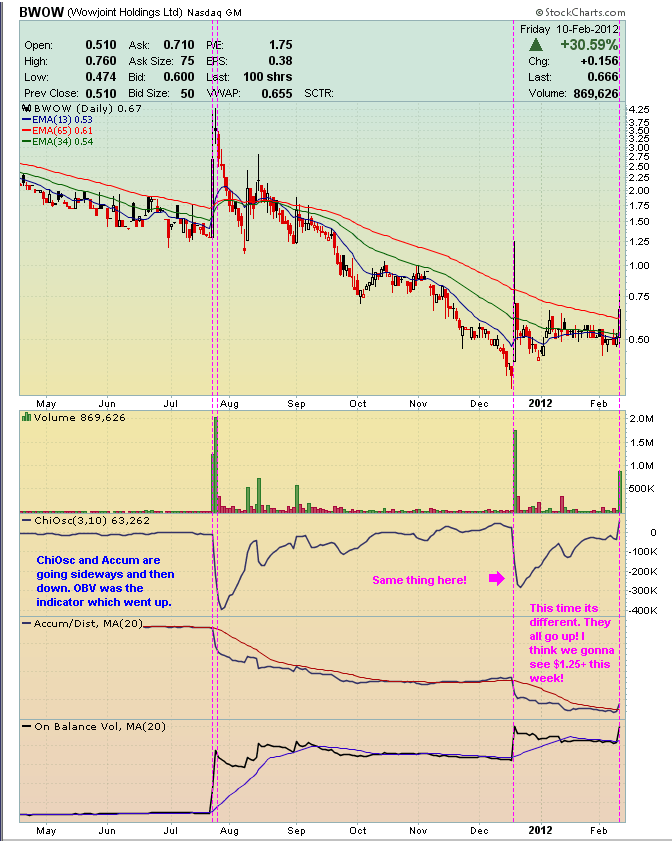Click the Last price value 0.666
672x841 pixels.
[x=603, y=77]
